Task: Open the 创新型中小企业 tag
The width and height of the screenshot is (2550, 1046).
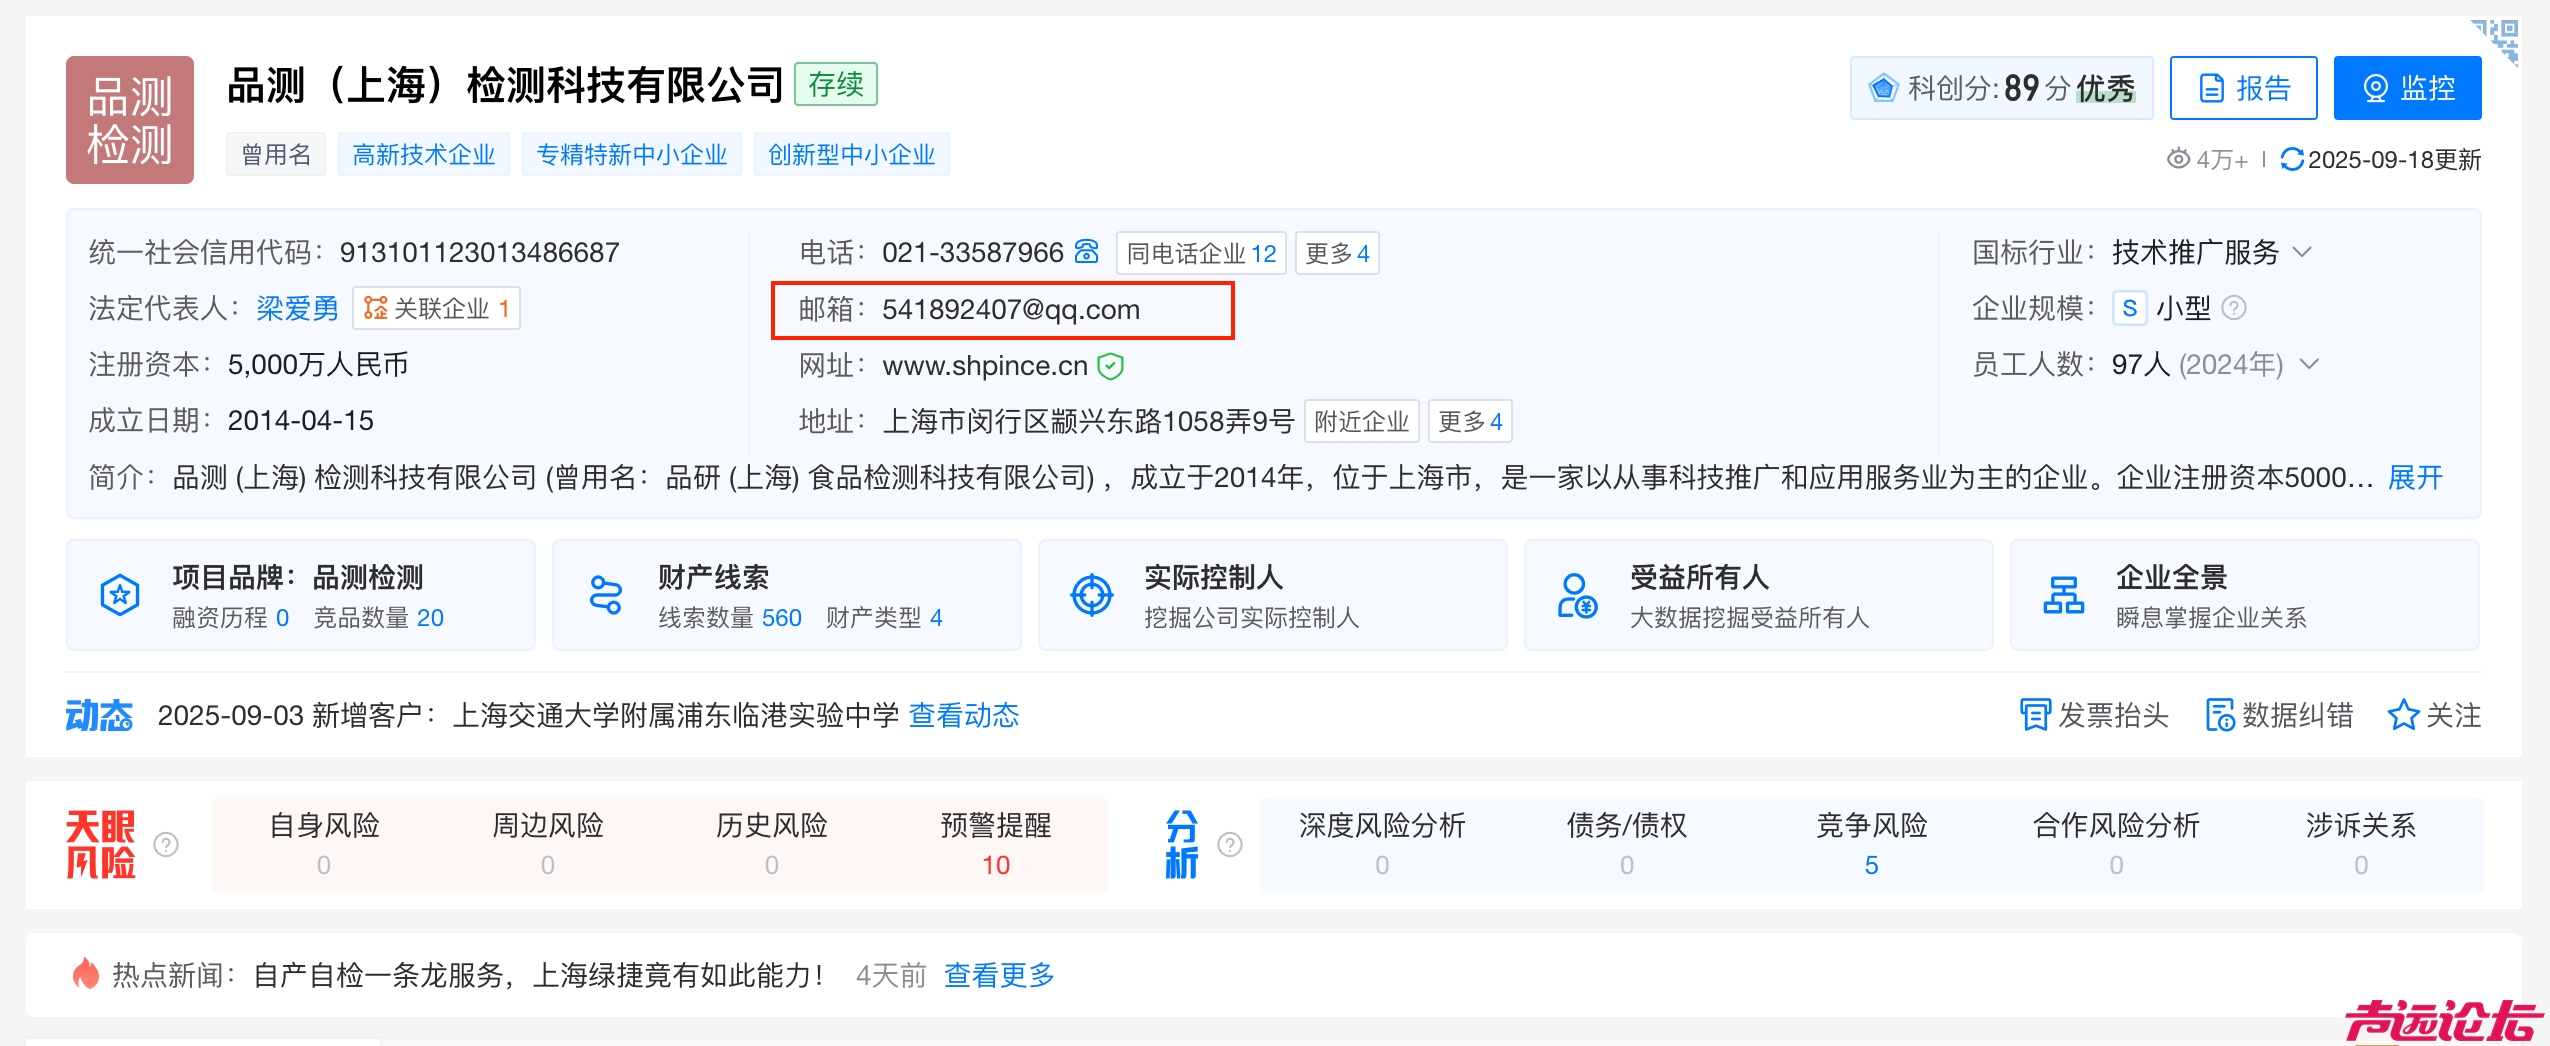Action: tap(852, 154)
